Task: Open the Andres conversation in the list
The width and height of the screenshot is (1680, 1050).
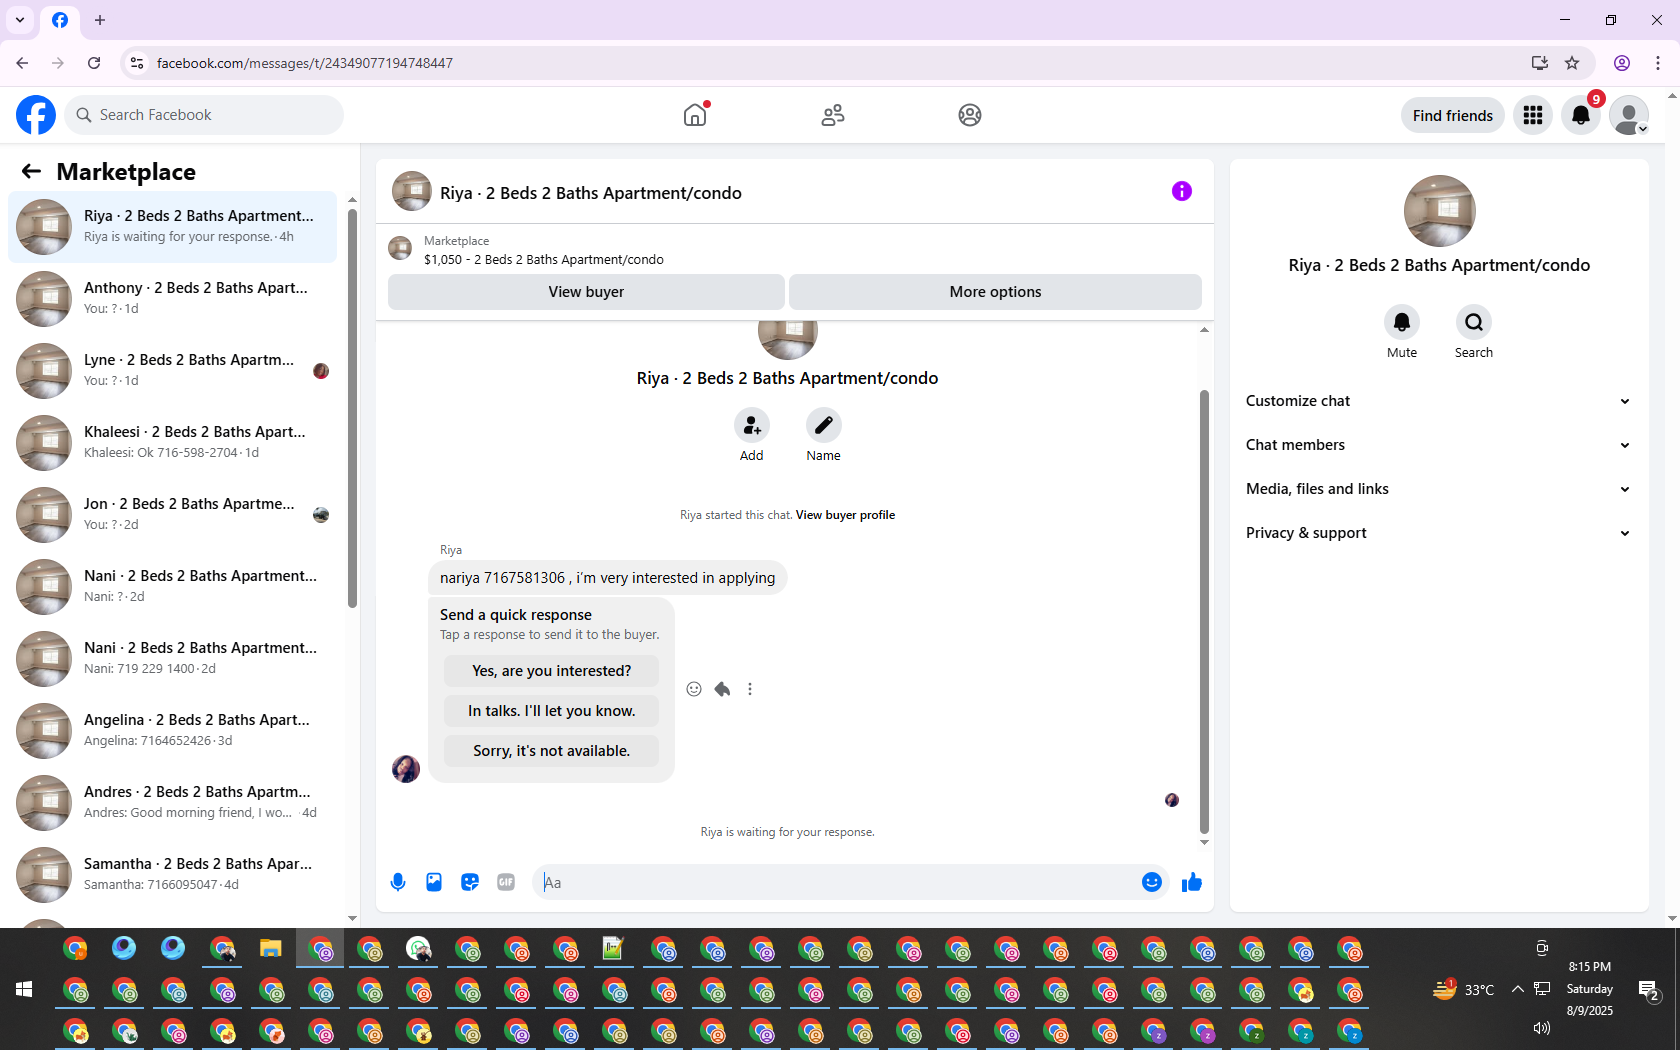Action: (x=173, y=802)
